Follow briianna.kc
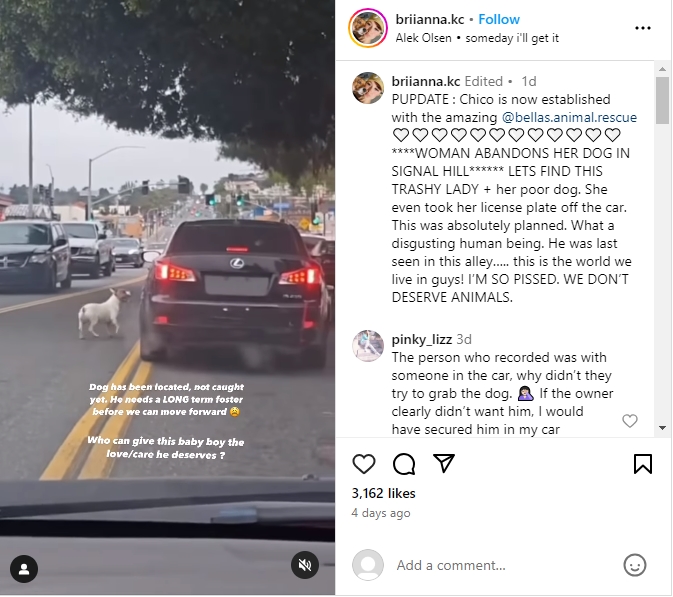 [x=499, y=19]
